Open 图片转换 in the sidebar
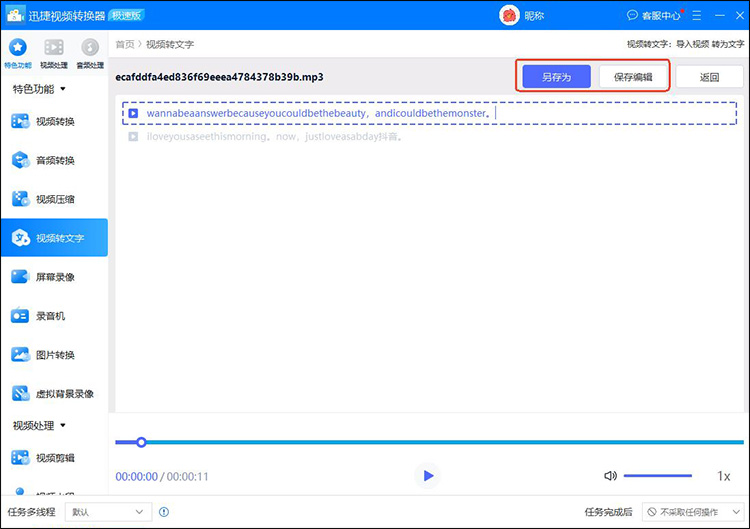Viewport: 750px width, 529px height. click(x=55, y=355)
